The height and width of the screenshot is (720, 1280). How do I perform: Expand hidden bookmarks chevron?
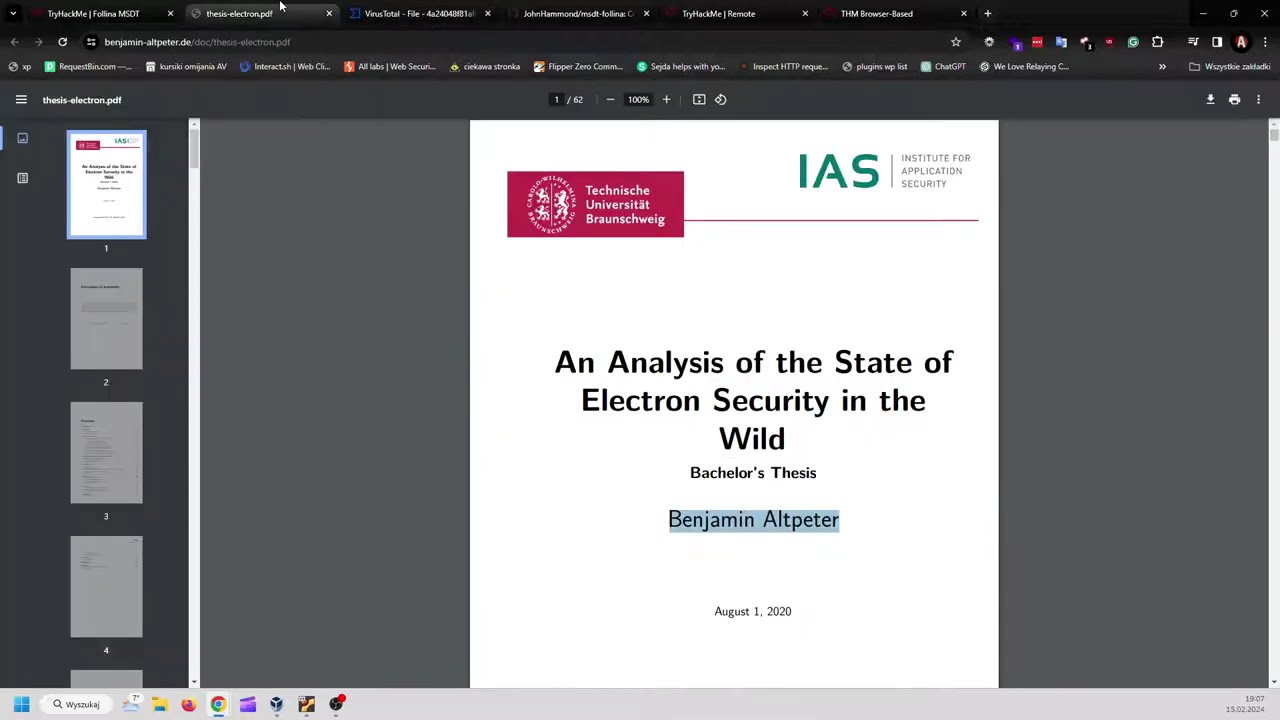point(1162,67)
